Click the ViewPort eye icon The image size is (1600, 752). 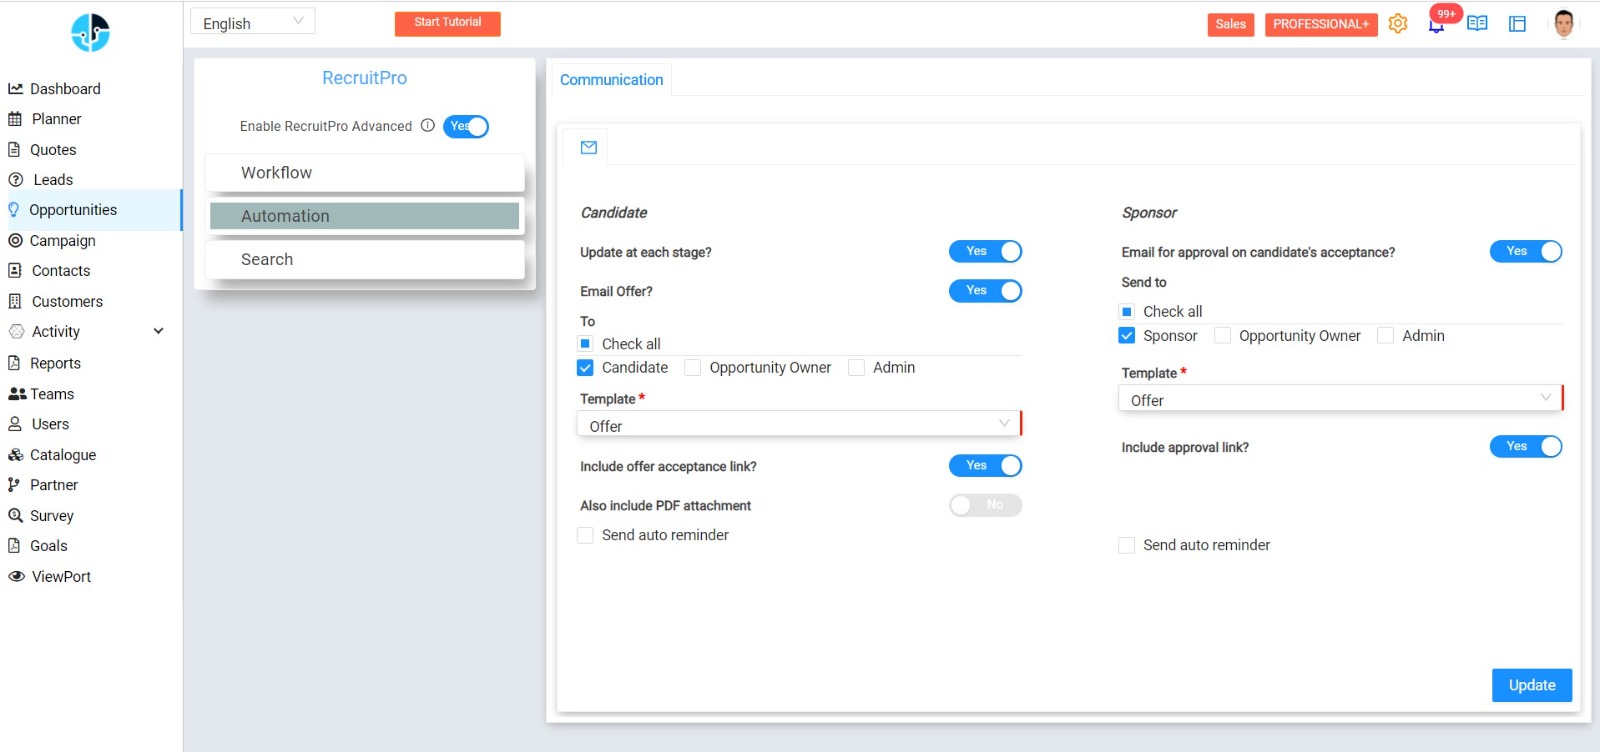click(x=16, y=577)
